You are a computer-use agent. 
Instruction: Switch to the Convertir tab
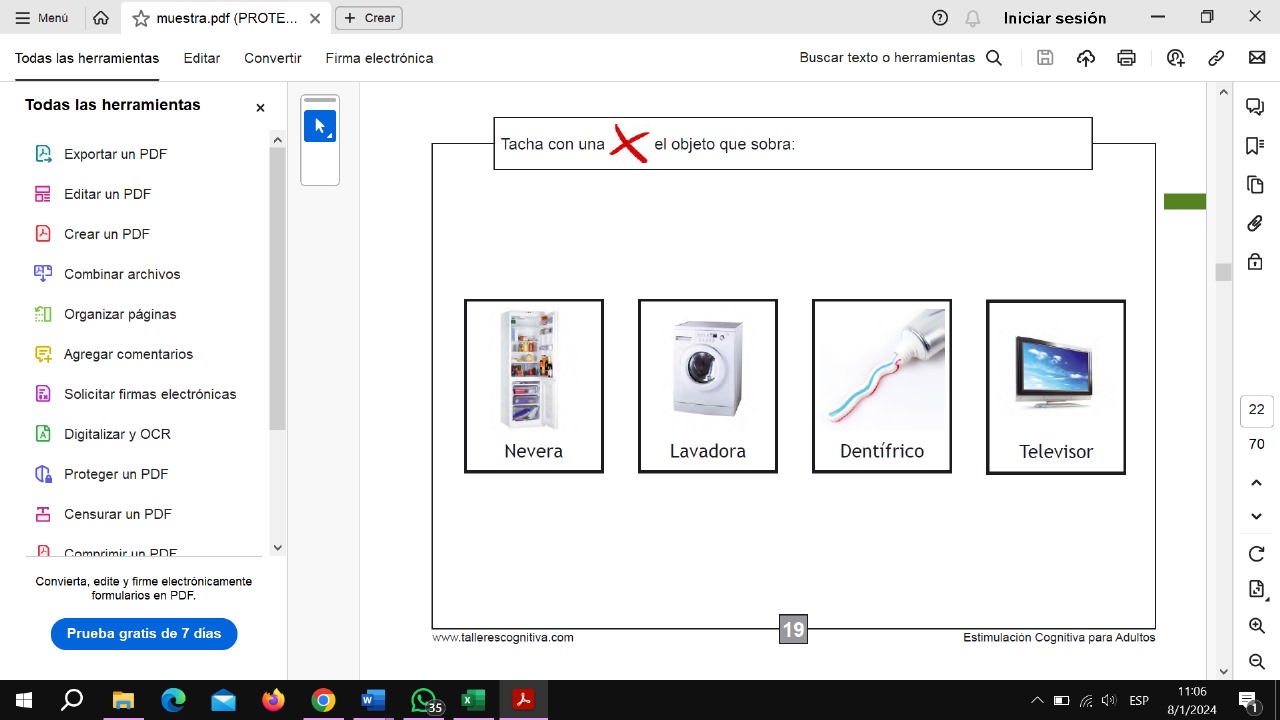tap(272, 58)
